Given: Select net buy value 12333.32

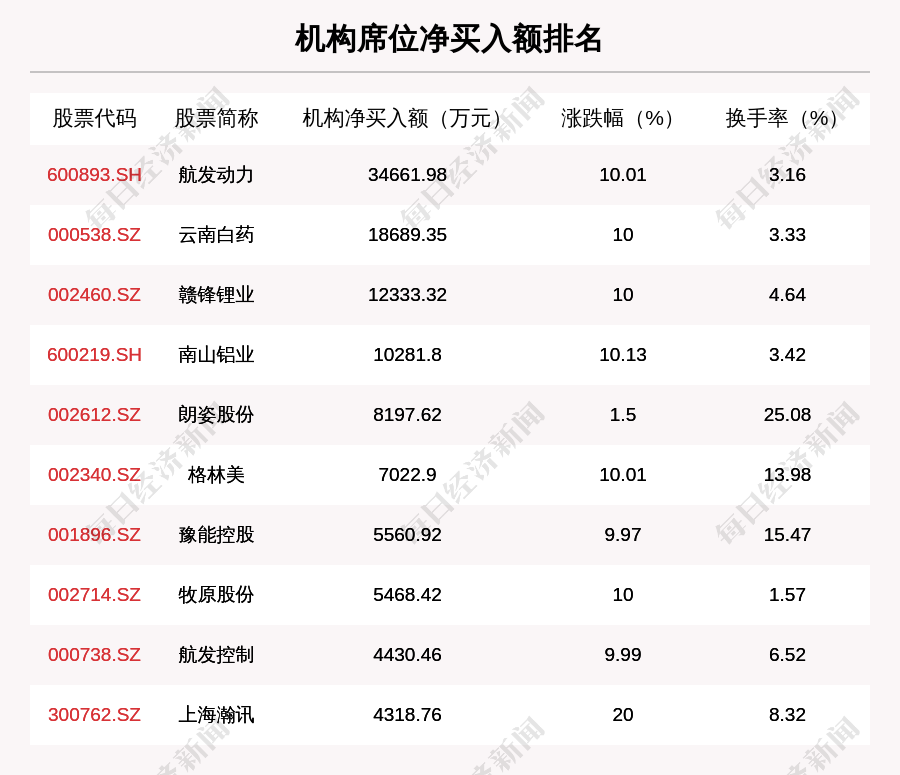Looking at the screenshot, I should (407, 295).
